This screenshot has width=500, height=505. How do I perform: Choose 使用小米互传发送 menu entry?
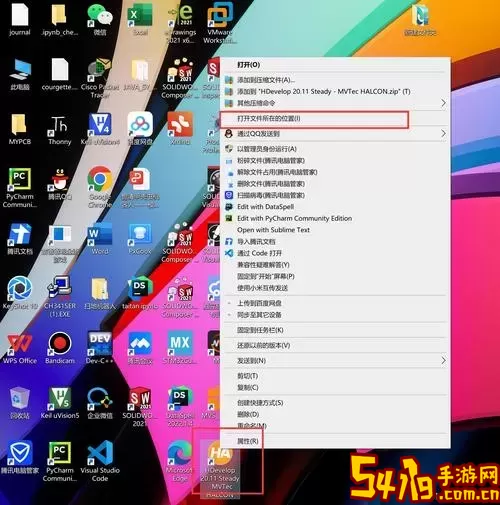[262, 288]
